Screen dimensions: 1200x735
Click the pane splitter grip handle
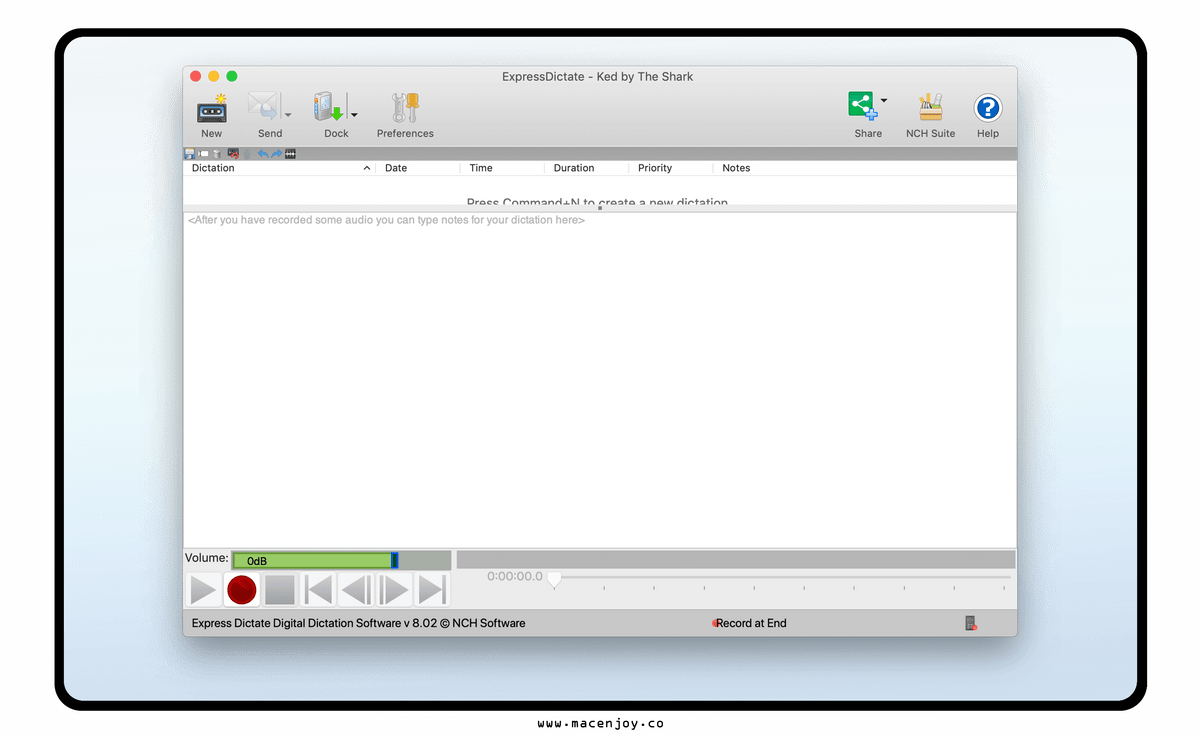pos(600,208)
